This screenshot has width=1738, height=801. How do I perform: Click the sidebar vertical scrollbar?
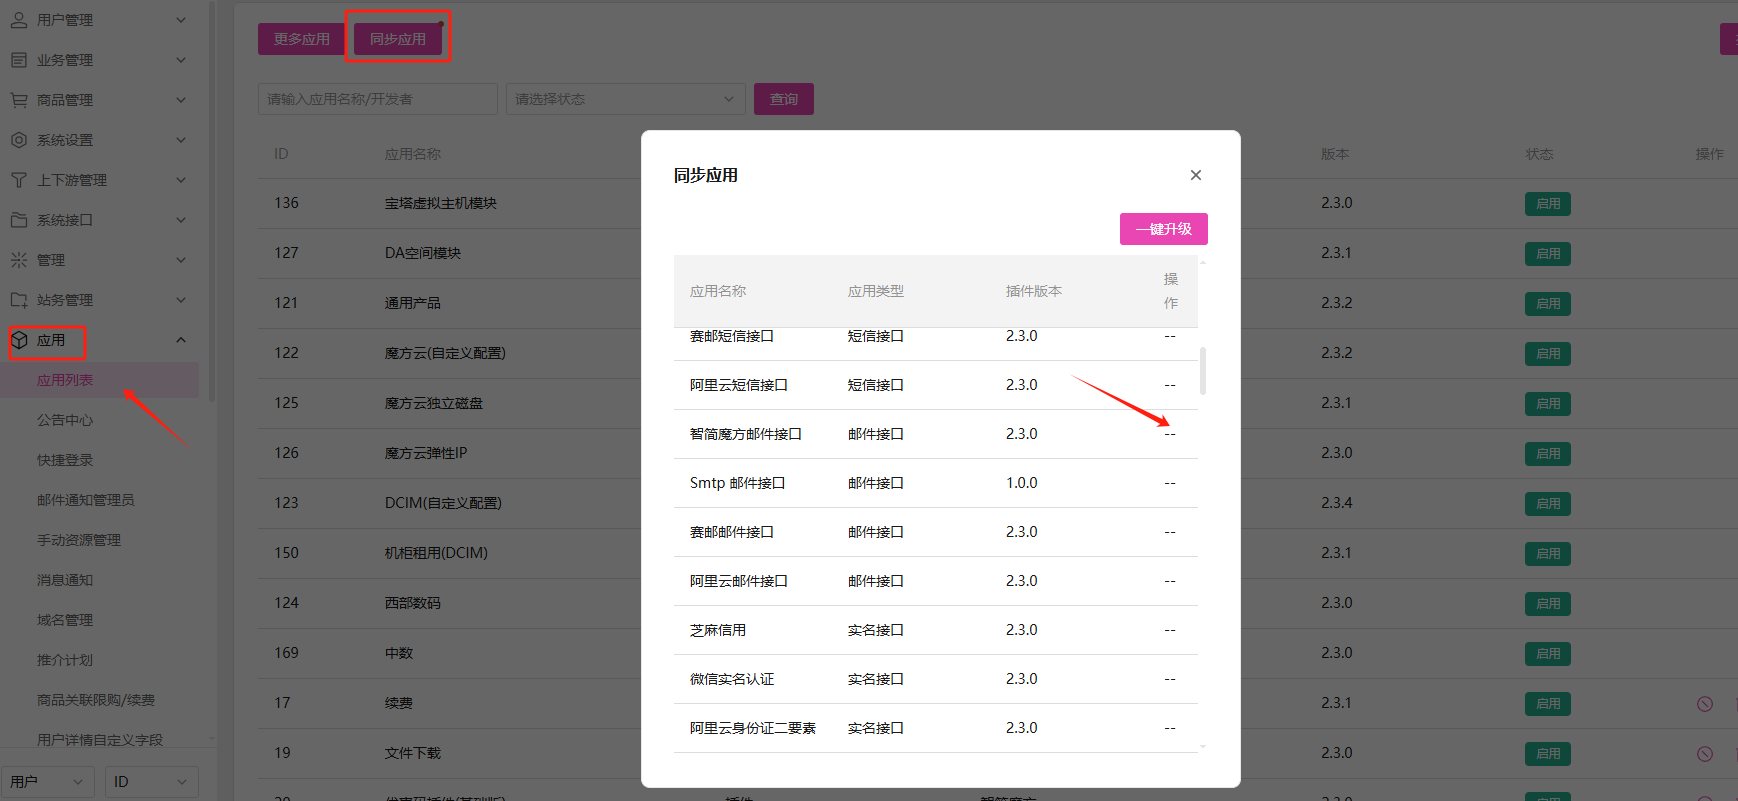211,200
